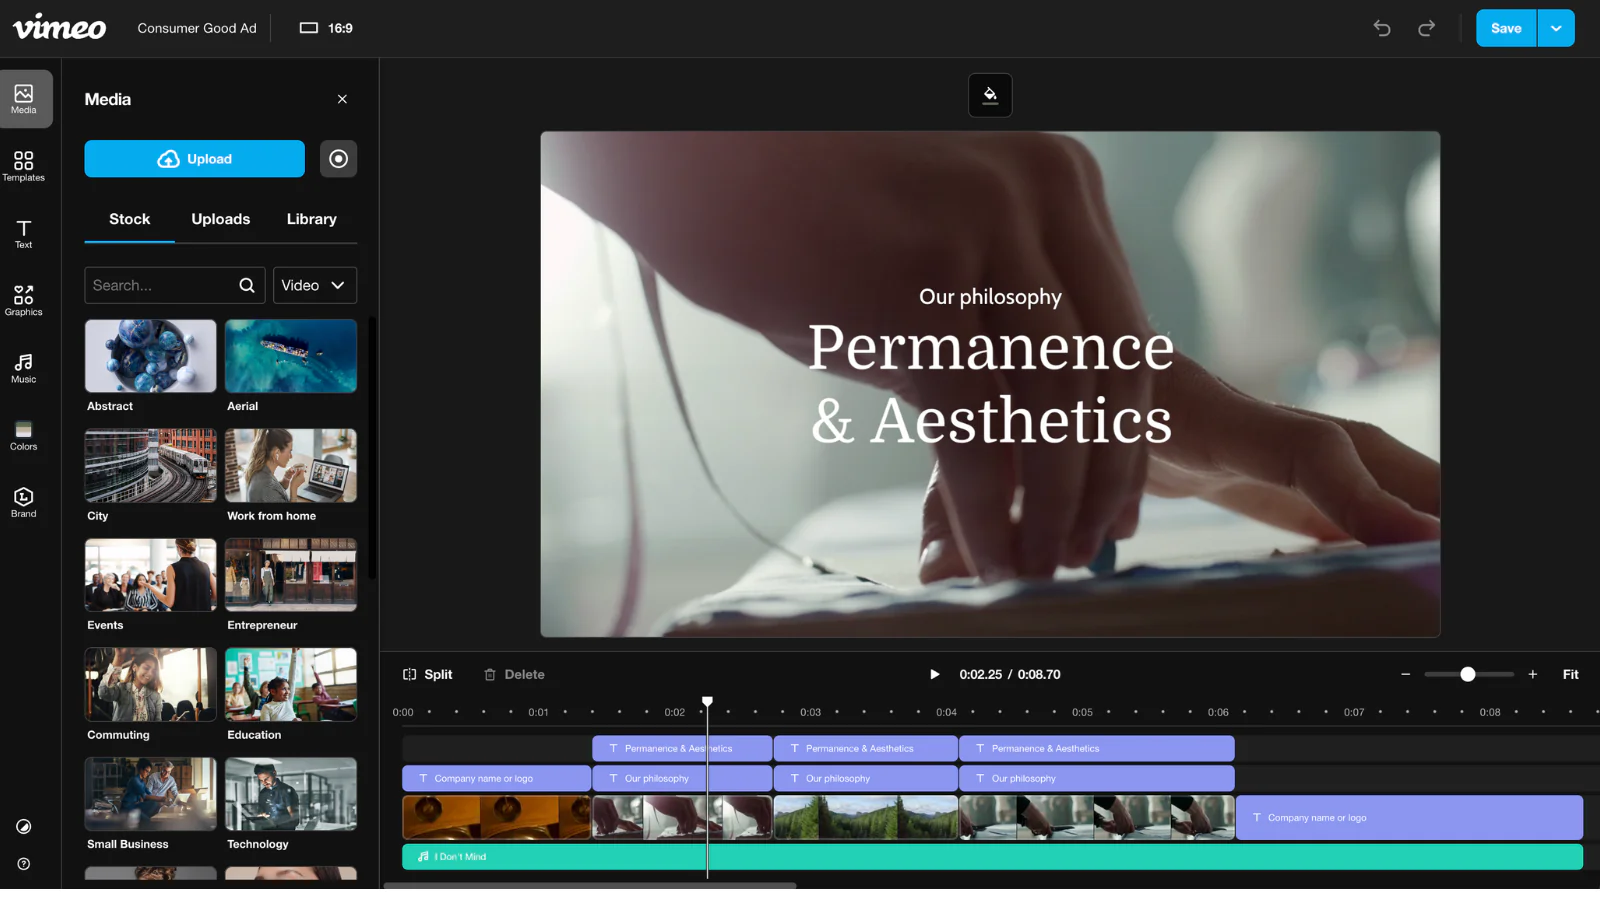Open the Music panel
This screenshot has height=900, width=1600.
click(24, 366)
